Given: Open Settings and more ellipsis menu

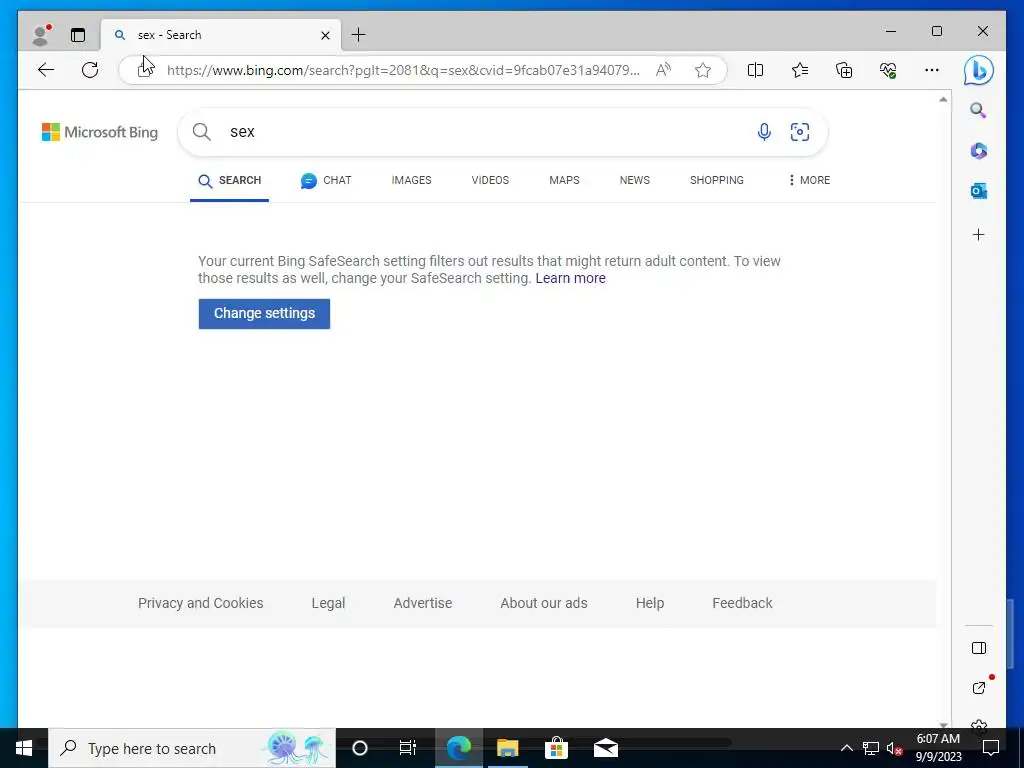Looking at the screenshot, I should (x=932, y=70).
